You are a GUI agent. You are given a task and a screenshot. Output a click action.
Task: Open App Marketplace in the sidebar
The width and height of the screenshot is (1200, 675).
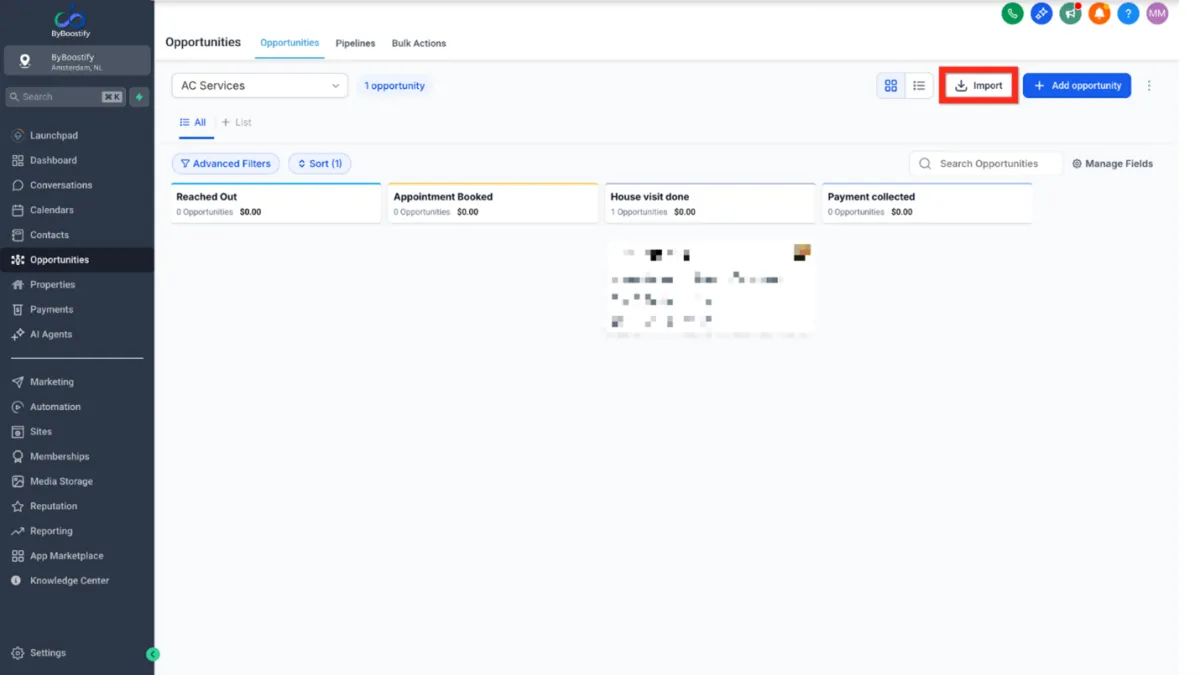pyautogui.click(x=77, y=556)
